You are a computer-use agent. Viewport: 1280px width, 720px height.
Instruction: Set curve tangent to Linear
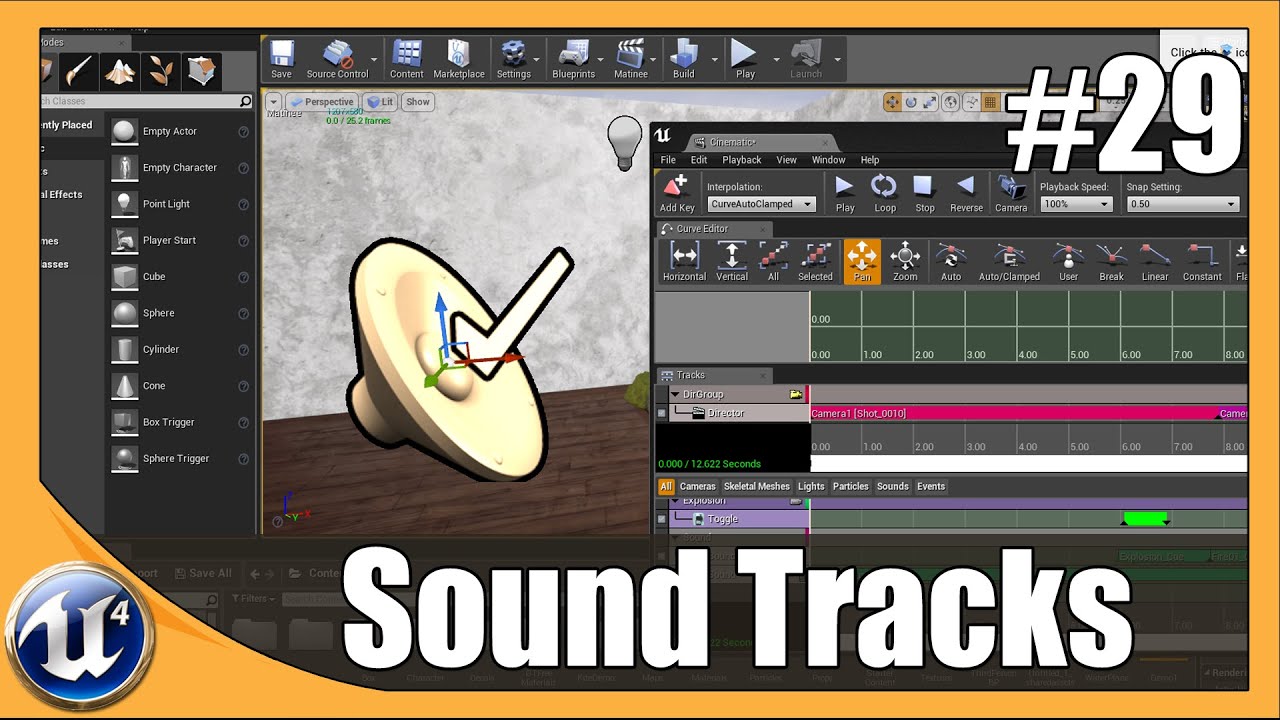coord(1155,262)
